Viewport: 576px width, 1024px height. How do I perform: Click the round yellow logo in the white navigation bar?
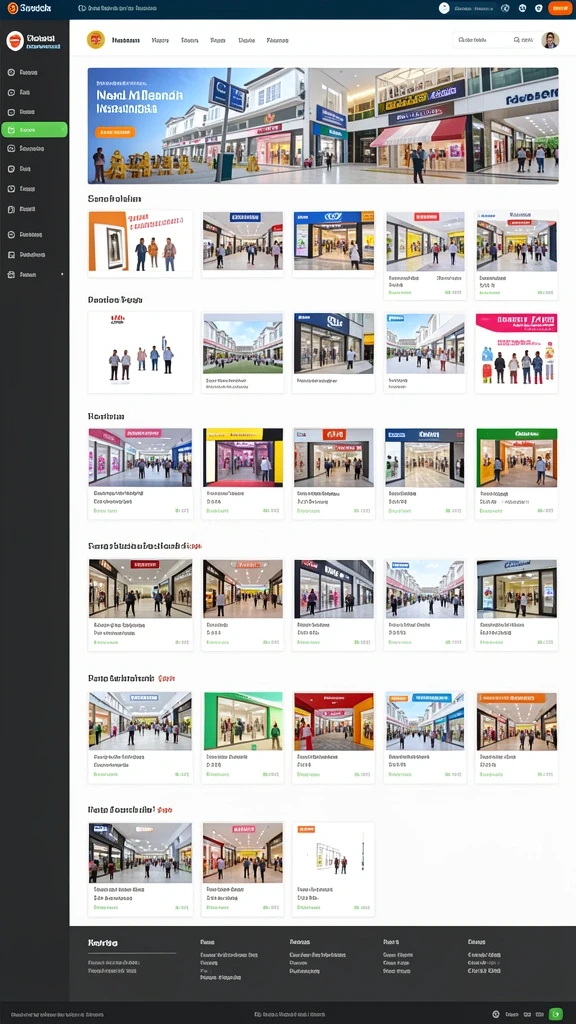pos(96,40)
